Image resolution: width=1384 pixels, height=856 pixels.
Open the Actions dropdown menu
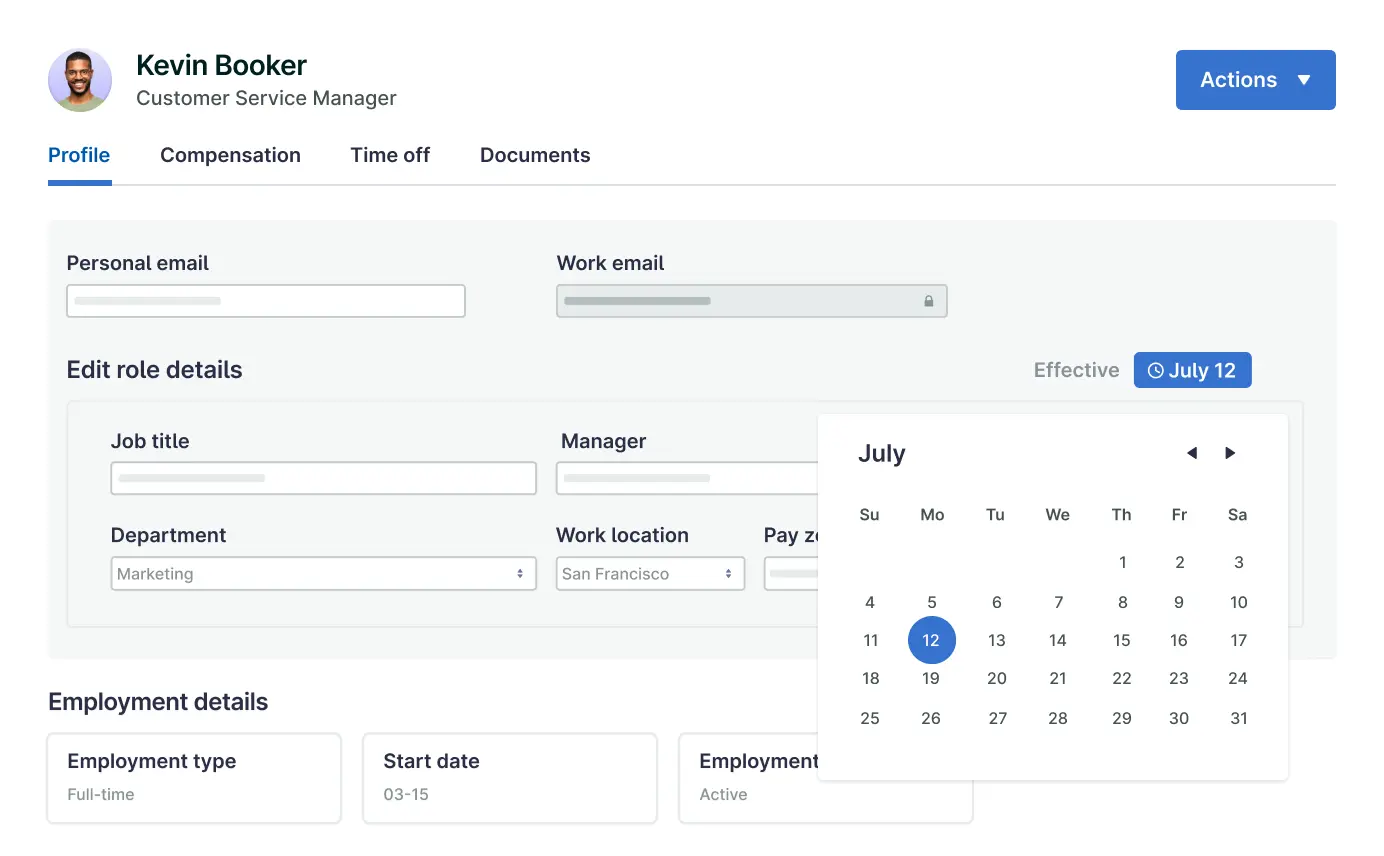click(1255, 80)
